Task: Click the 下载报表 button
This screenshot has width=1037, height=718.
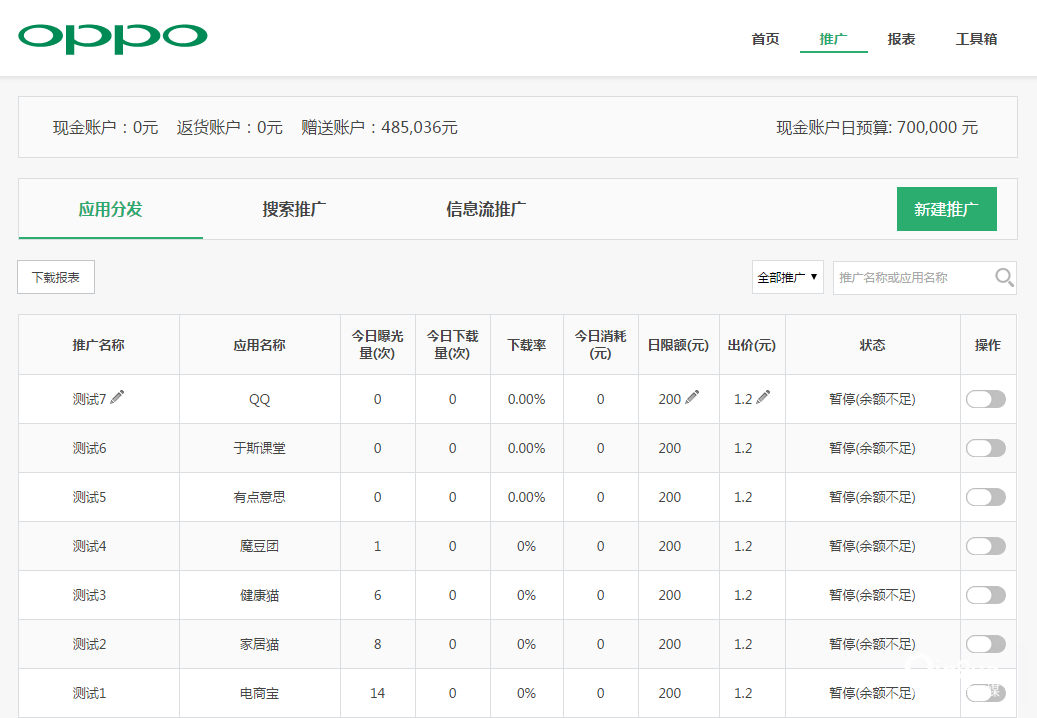Action: pos(55,277)
